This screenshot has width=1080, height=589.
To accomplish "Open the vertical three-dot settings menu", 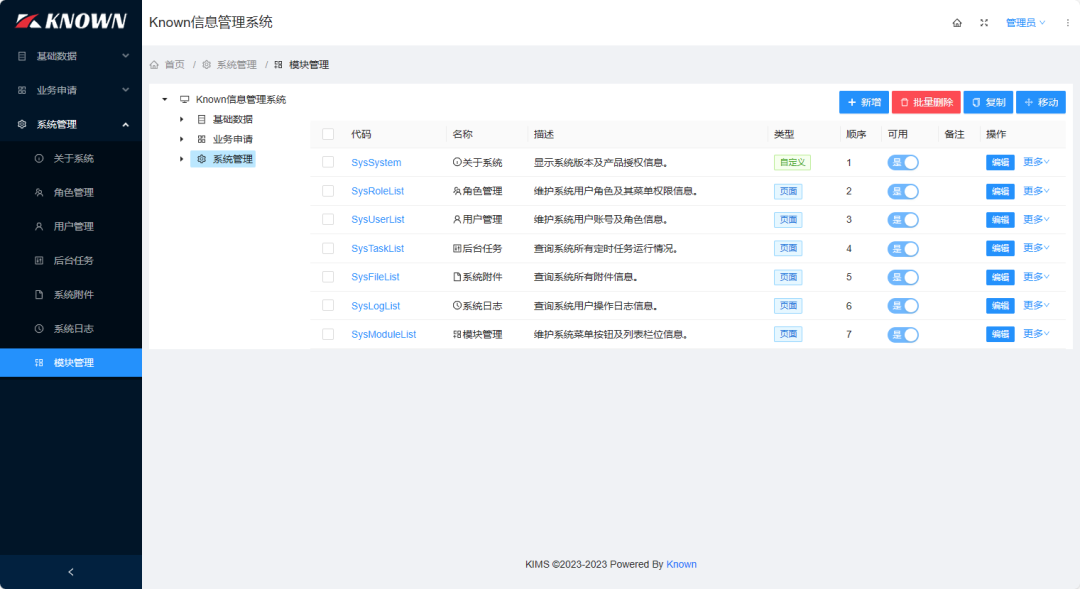I will pyautogui.click(x=1067, y=22).
